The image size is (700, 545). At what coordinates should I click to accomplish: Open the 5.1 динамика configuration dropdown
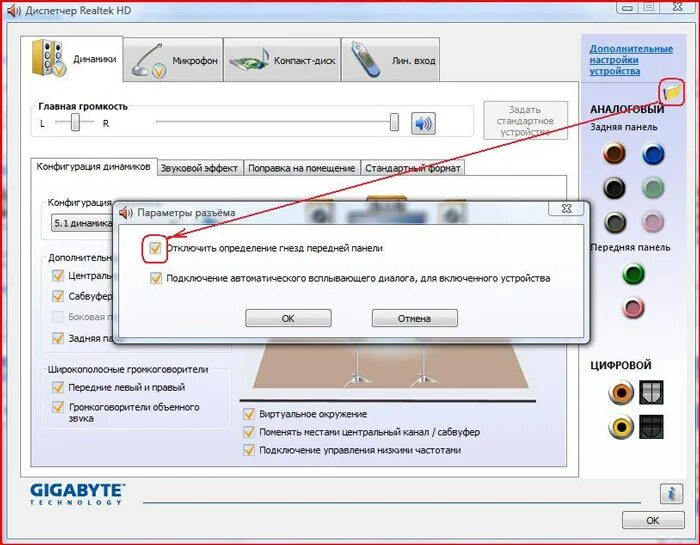coord(82,222)
